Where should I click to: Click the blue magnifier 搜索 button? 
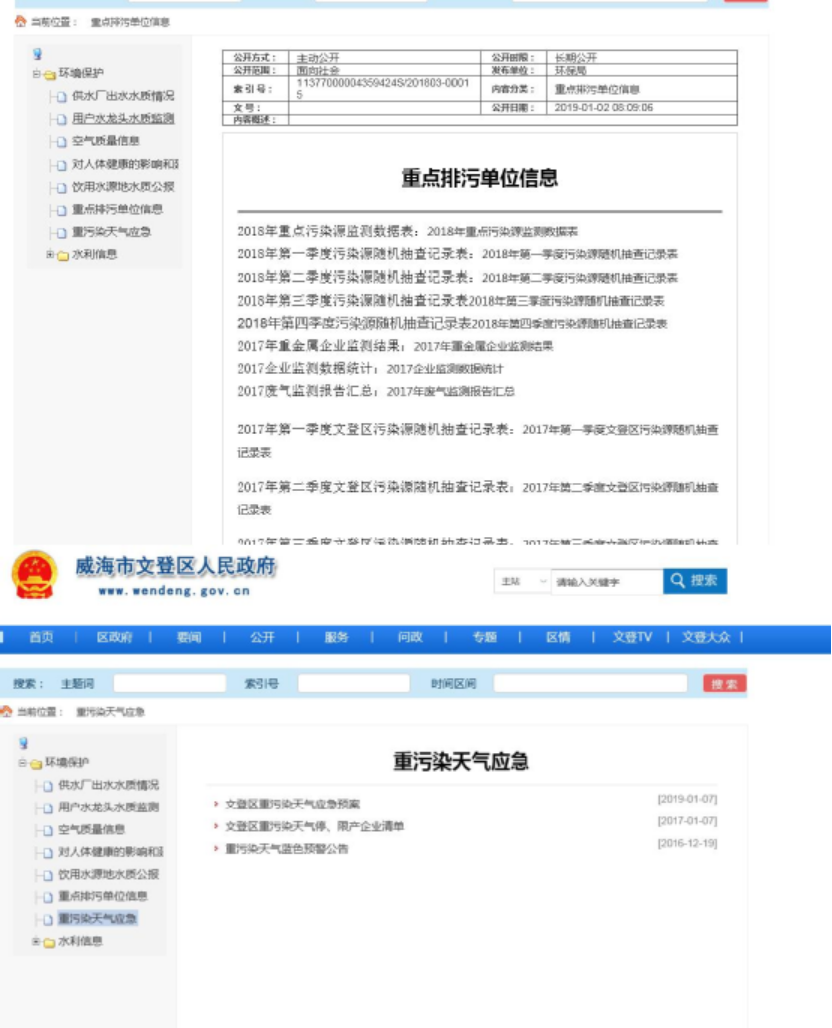(x=694, y=581)
